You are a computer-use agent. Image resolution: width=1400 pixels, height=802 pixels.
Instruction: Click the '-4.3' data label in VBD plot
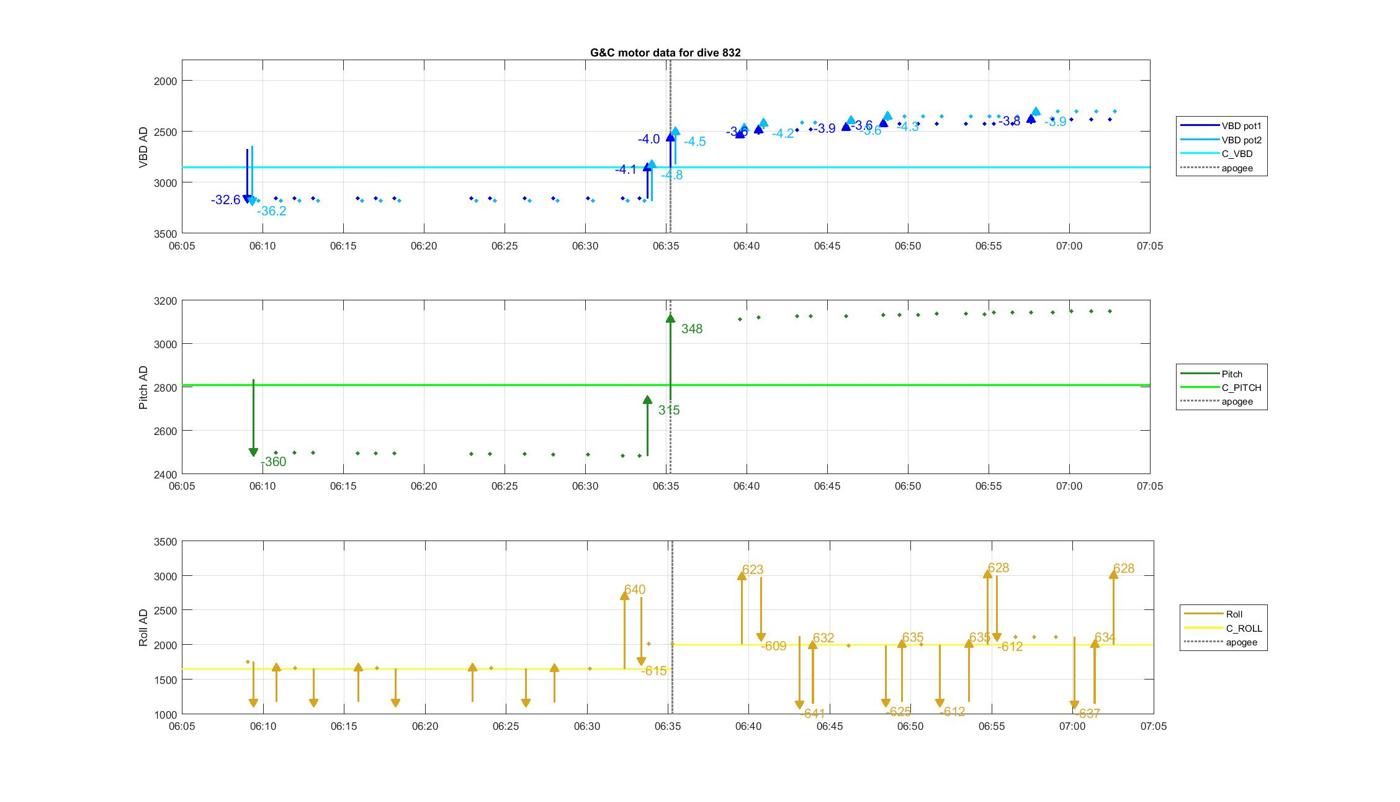pyautogui.click(x=908, y=127)
